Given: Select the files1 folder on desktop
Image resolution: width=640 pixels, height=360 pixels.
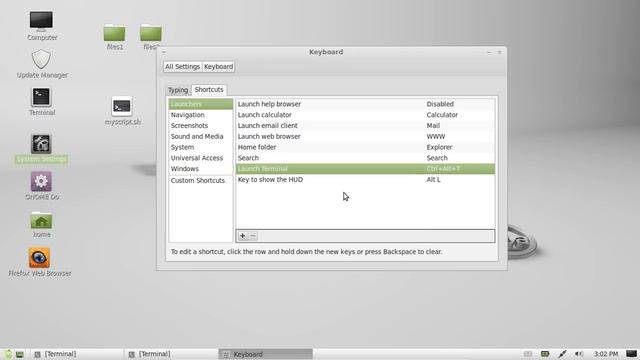Looking at the screenshot, I should pos(114,33).
